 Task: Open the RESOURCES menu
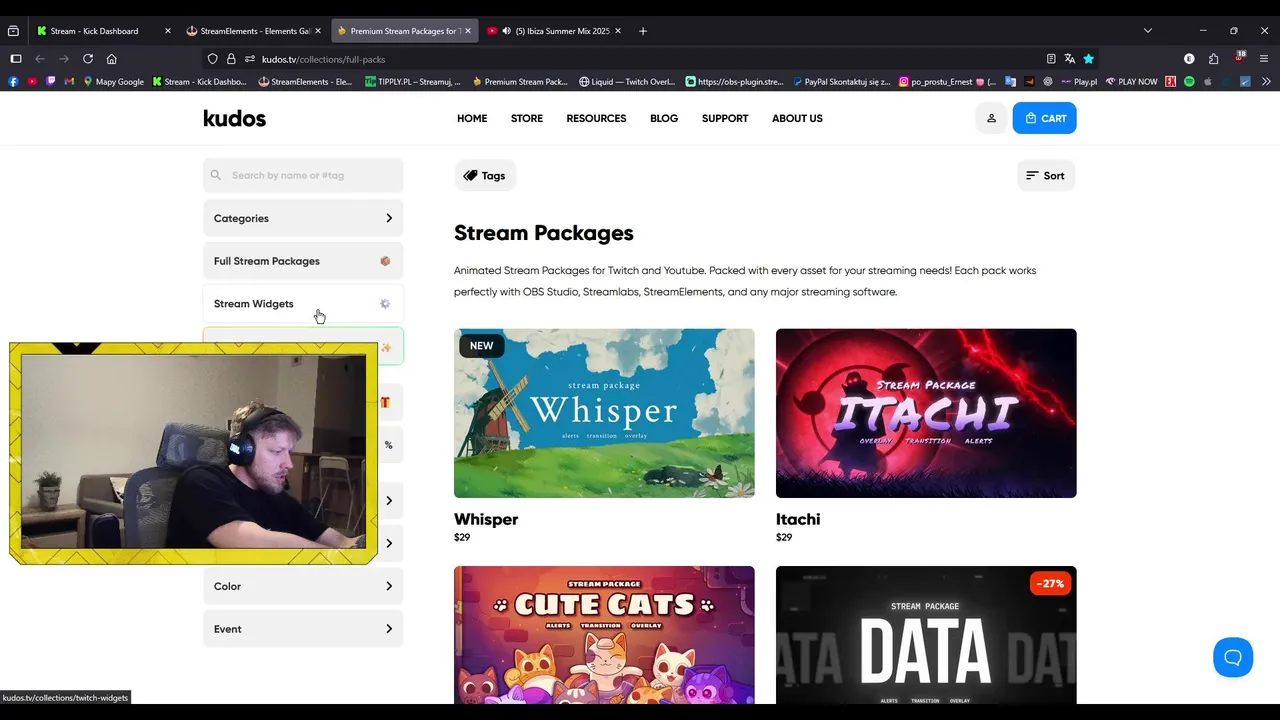point(596,118)
